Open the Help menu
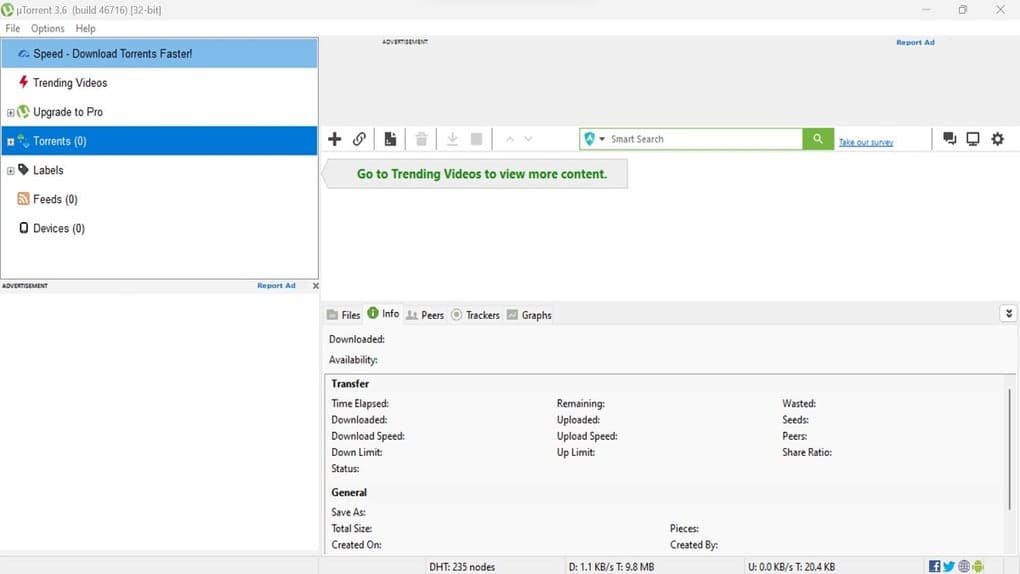 coord(85,29)
